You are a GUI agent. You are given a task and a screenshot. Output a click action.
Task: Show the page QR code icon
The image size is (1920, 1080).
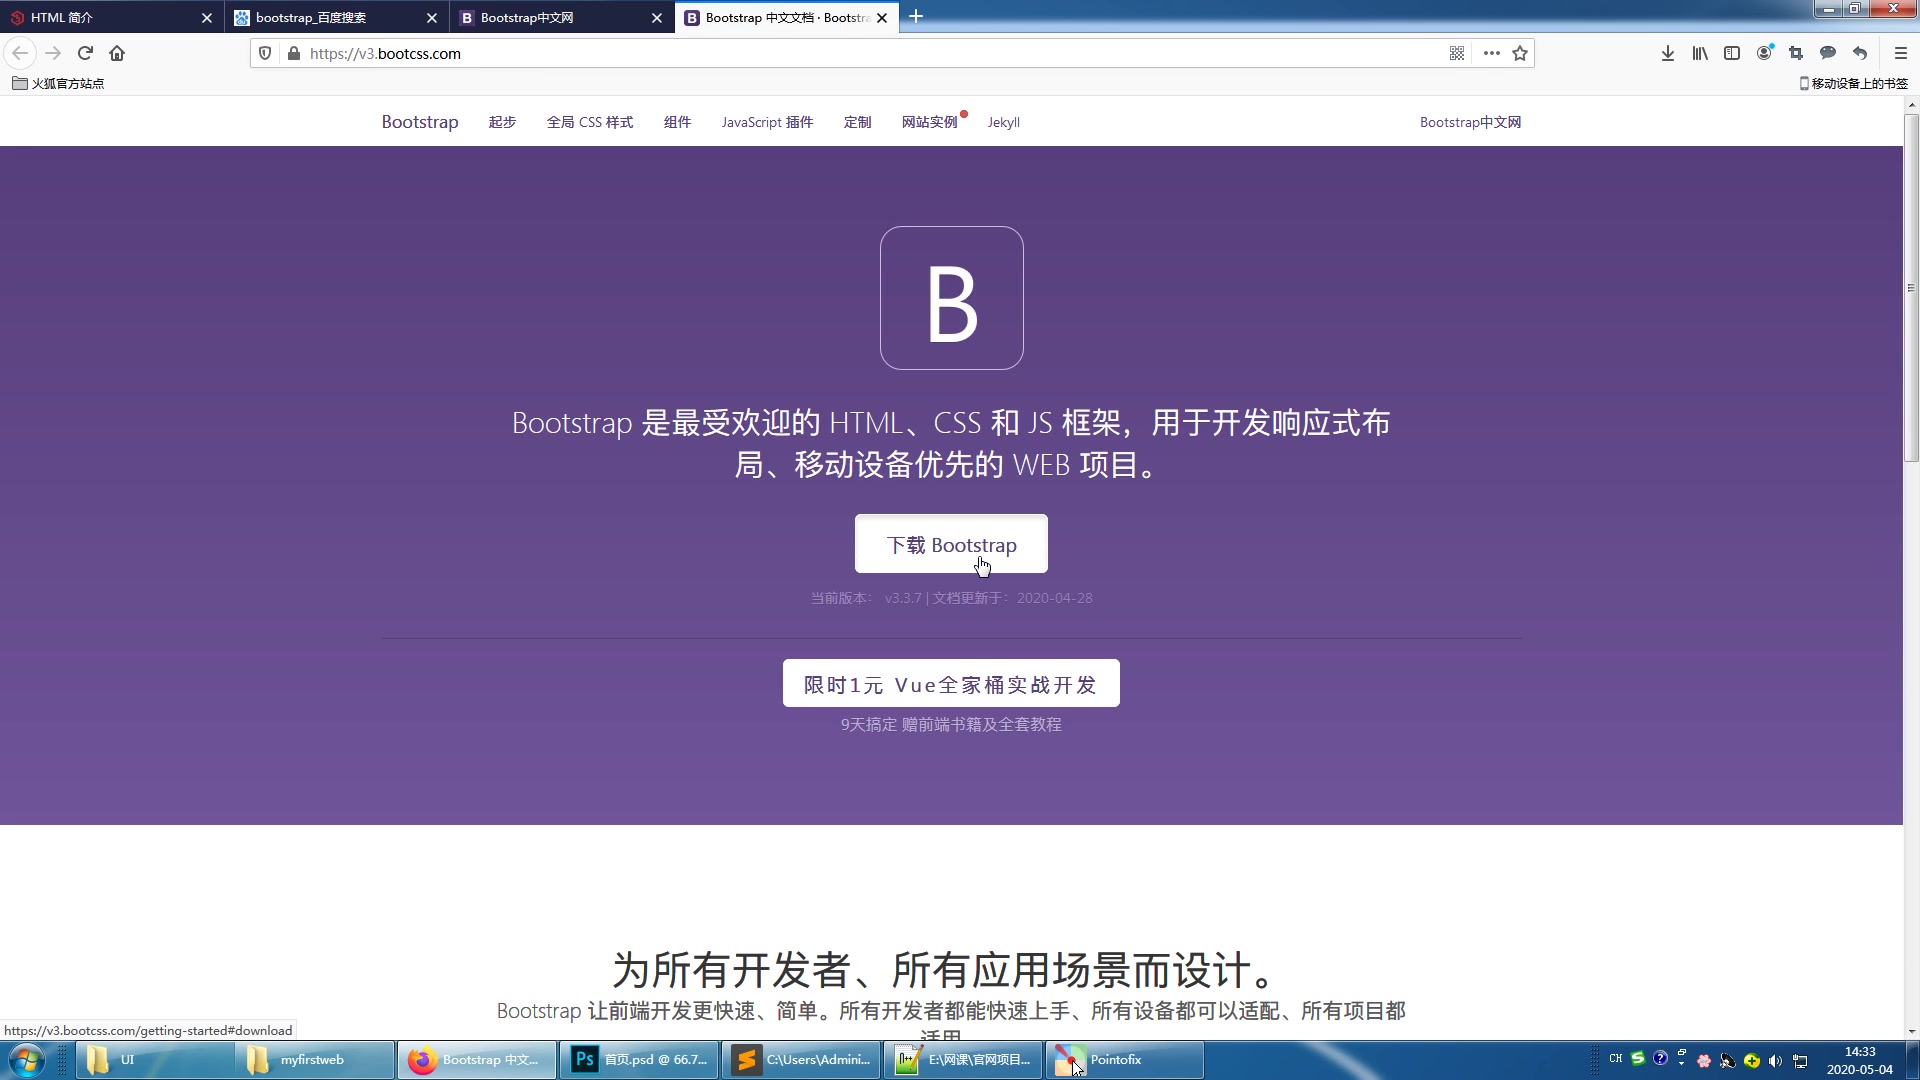[x=1457, y=53]
